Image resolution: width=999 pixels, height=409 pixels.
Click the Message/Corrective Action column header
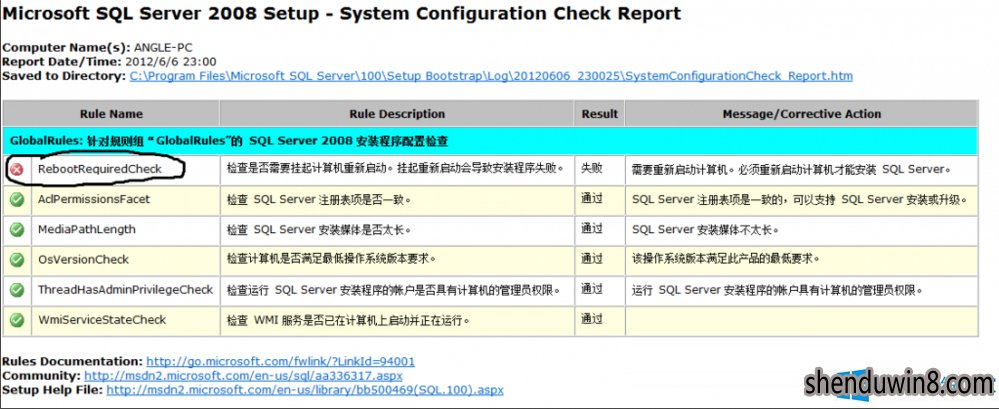click(x=801, y=114)
